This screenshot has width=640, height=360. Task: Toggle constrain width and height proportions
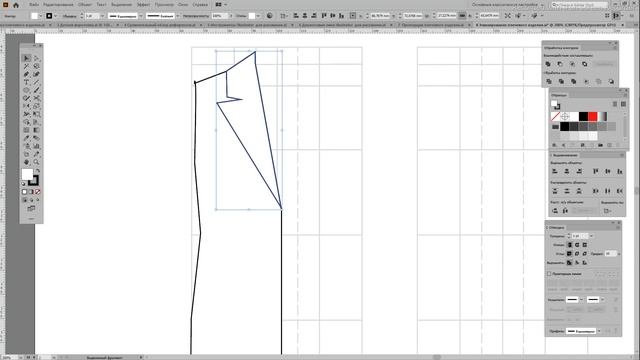(462, 16)
